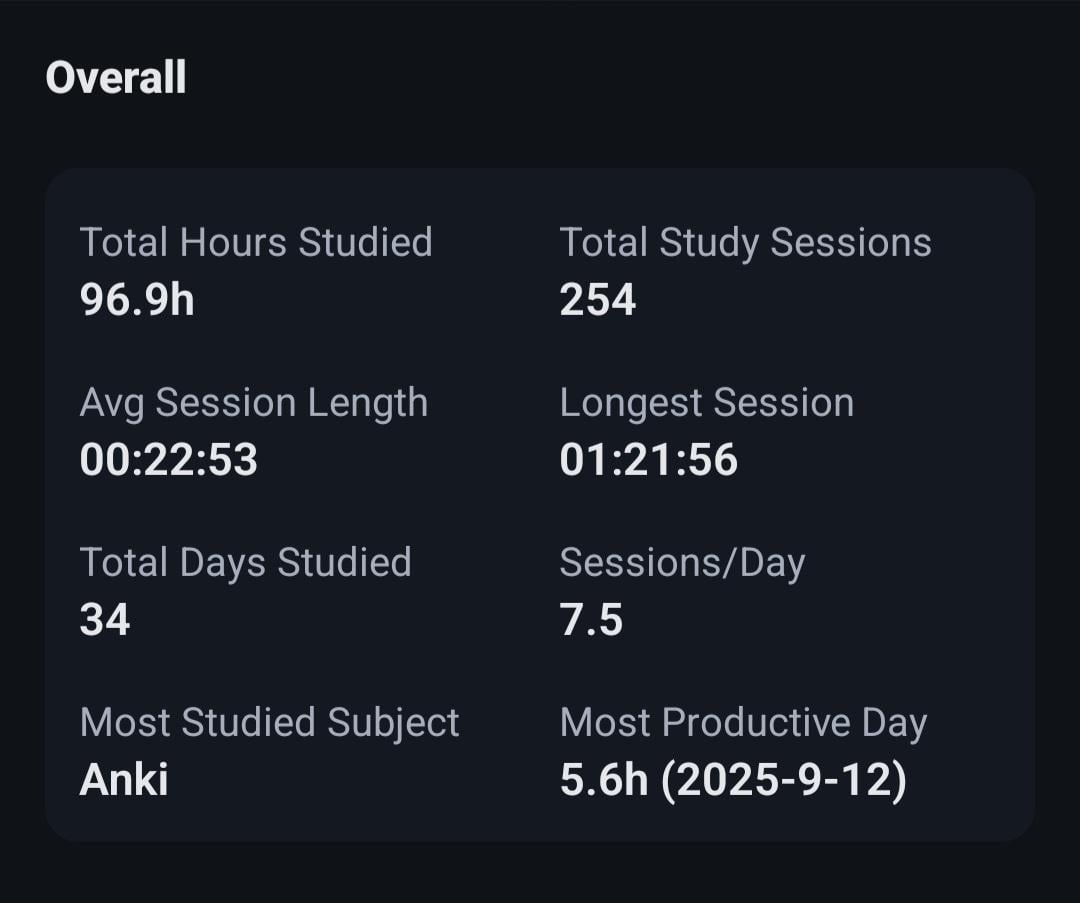1080x903 pixels.
Task: Click the 96.9h hours value
Action: tap(137, 300)
